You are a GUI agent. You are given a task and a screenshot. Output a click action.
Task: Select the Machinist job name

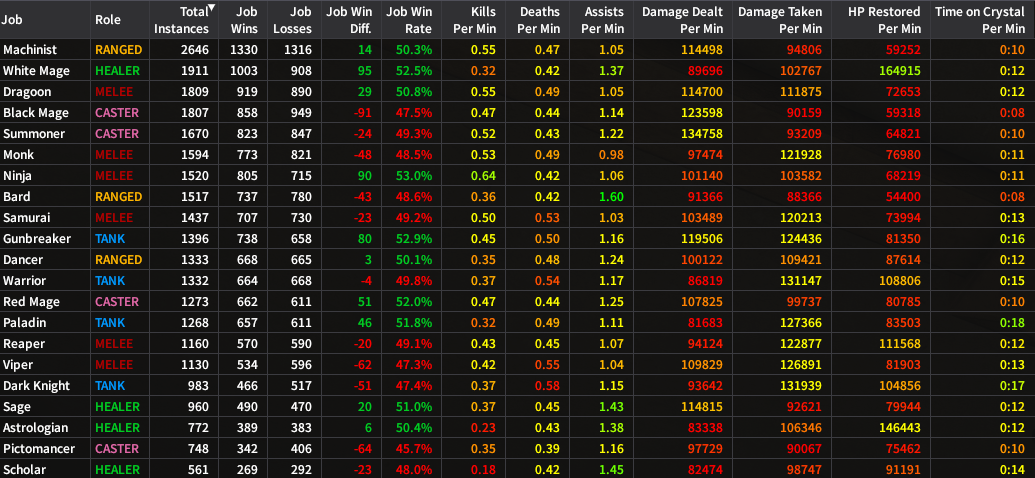click(30, 50)
